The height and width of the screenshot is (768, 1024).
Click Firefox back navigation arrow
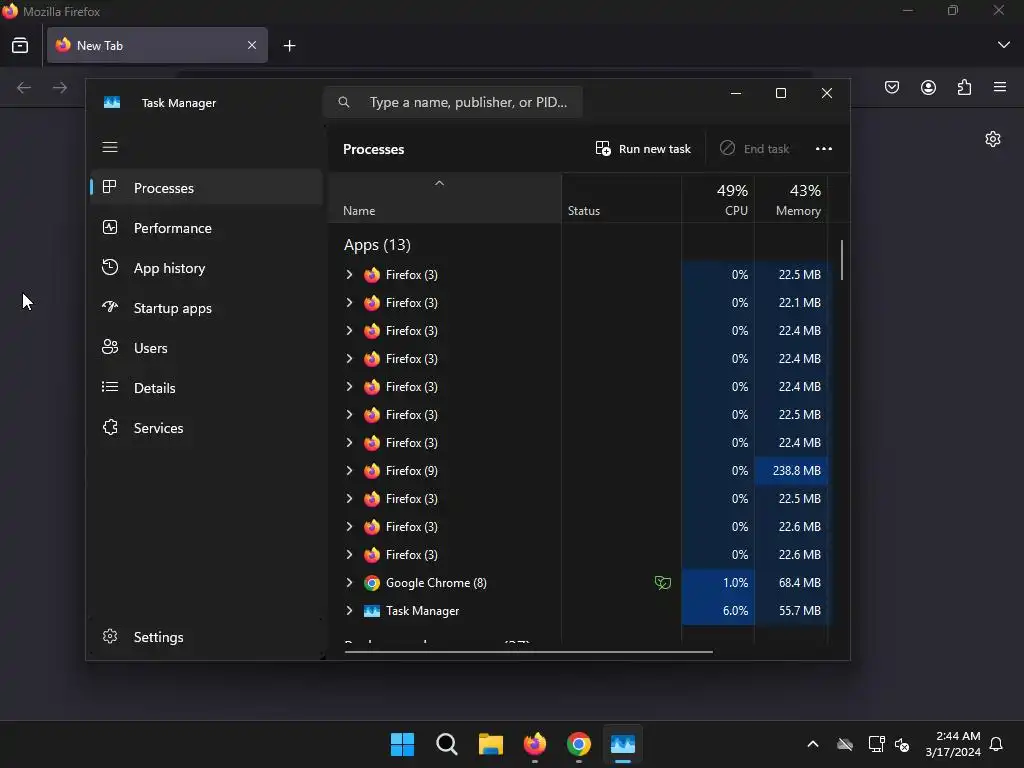point(24,88)
